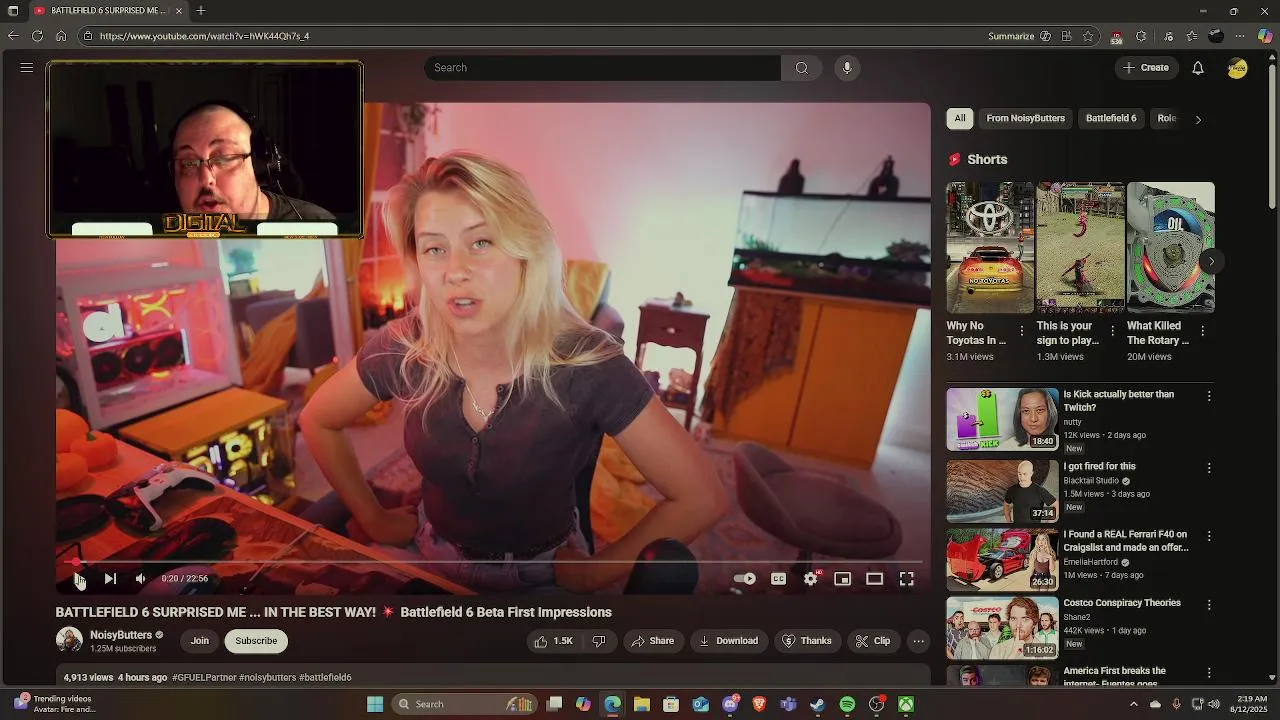Select the Battlefield 6 chip
The width and height of the screenshot is (1280, 720).
click(1111, 118)
